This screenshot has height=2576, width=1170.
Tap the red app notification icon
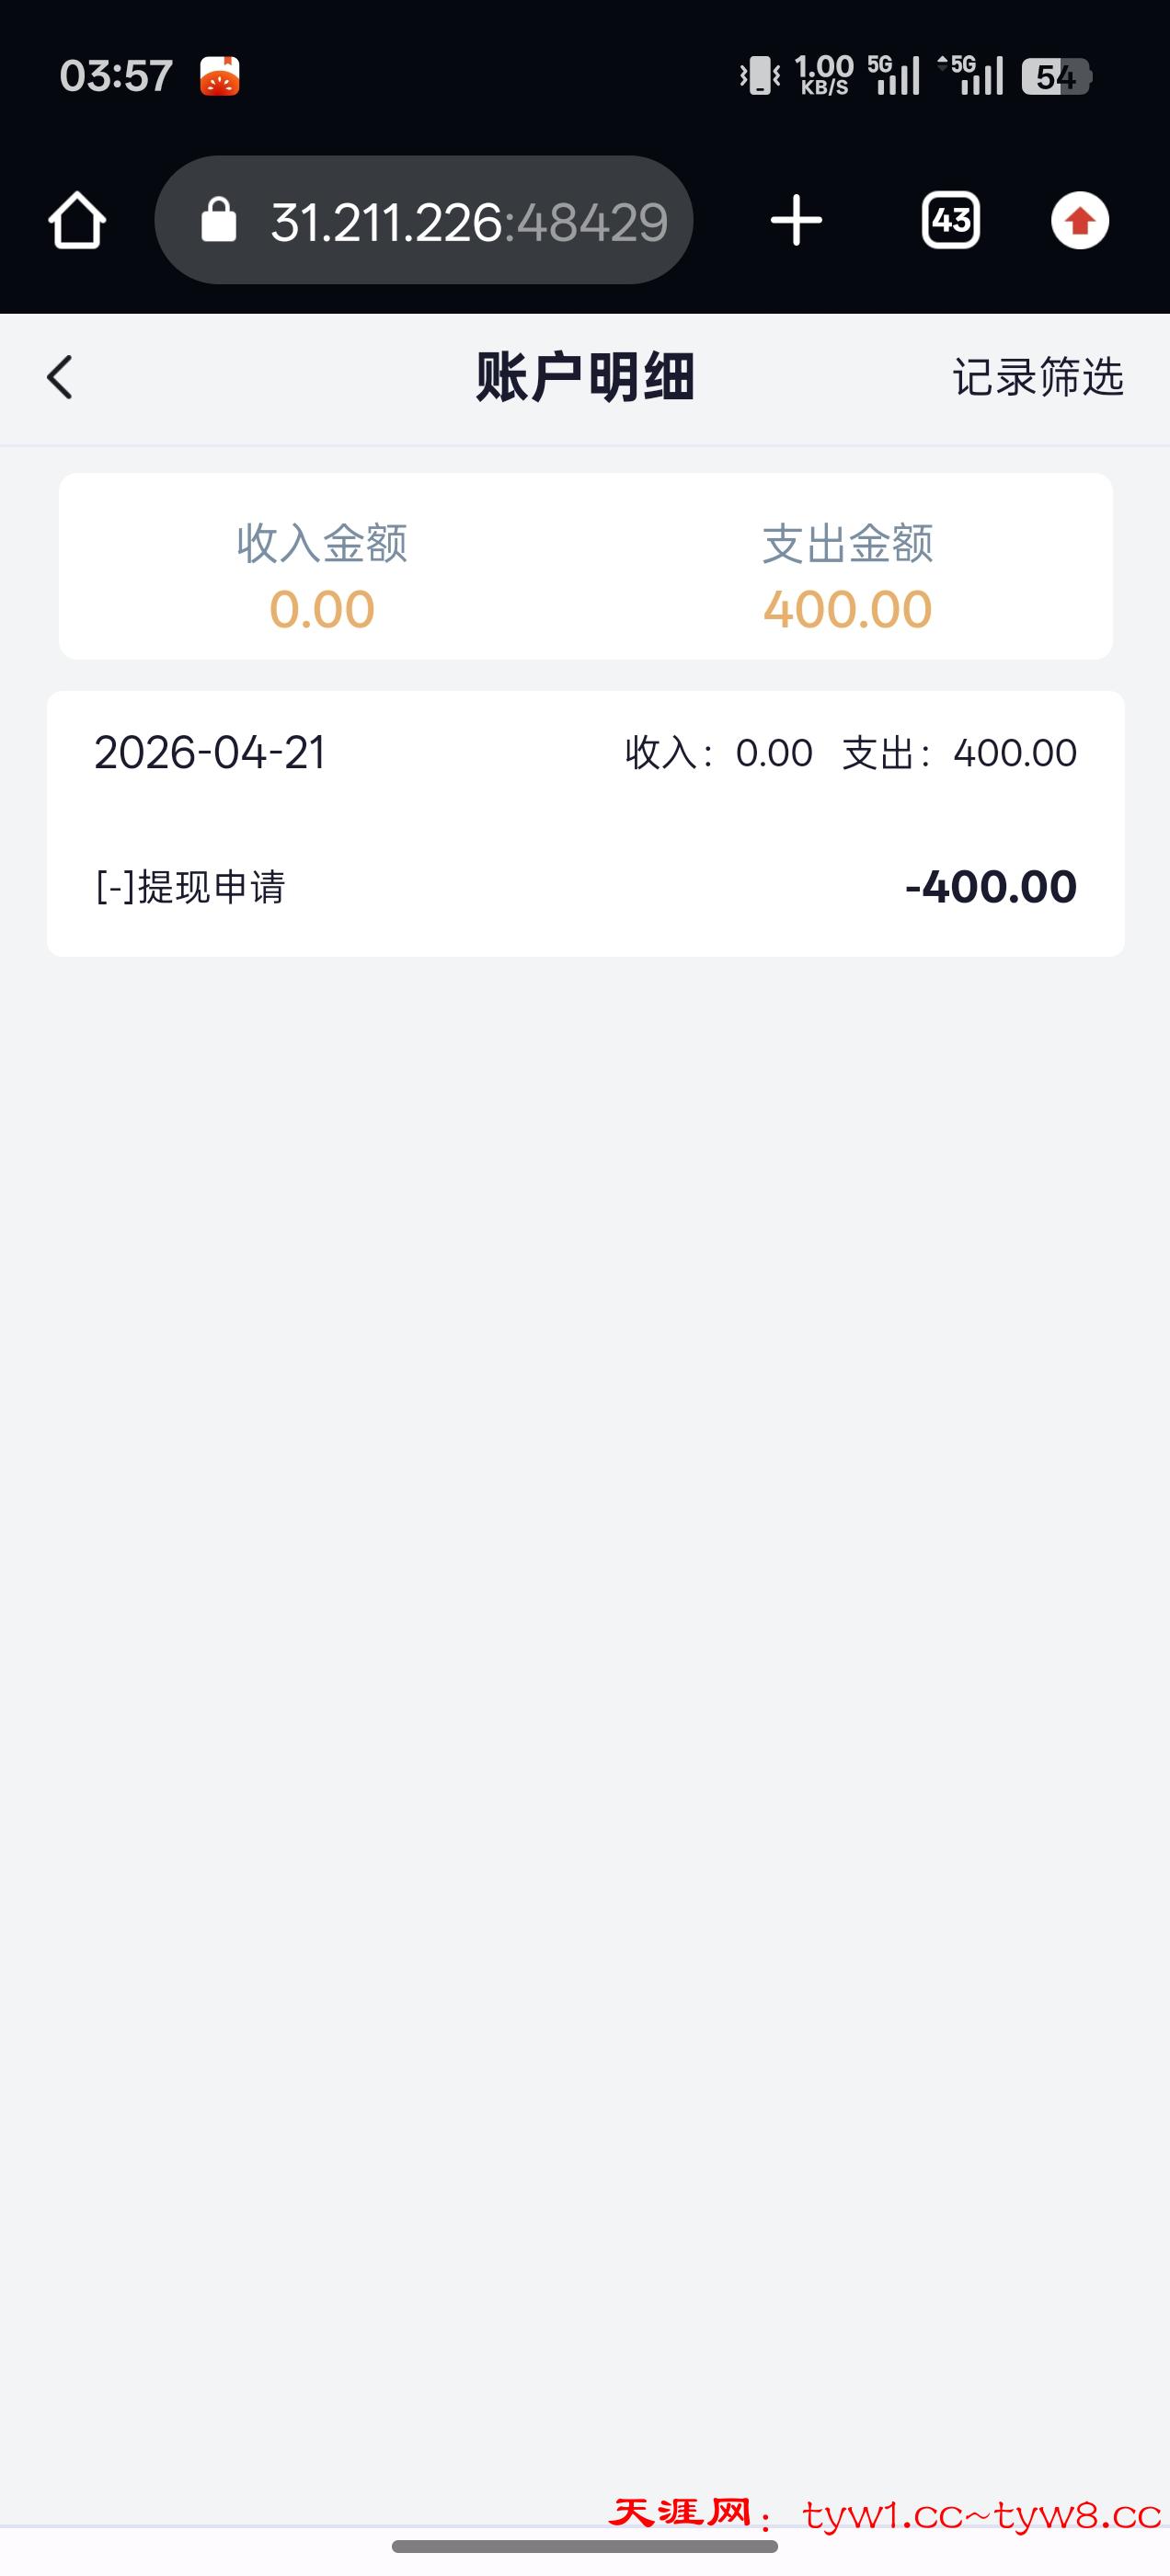click(x=220, y=76)
